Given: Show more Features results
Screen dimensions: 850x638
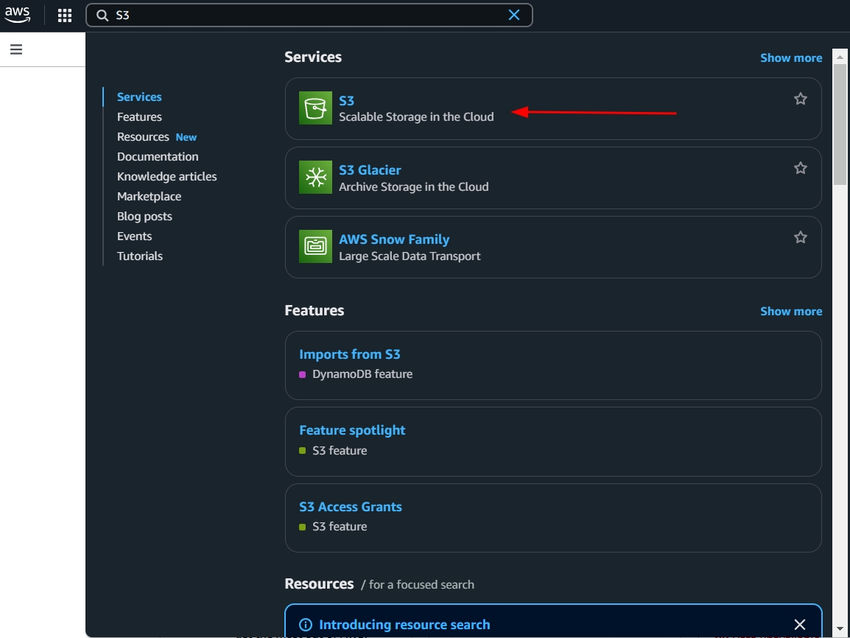Looking at the screenshot, I should coord(791,311).
